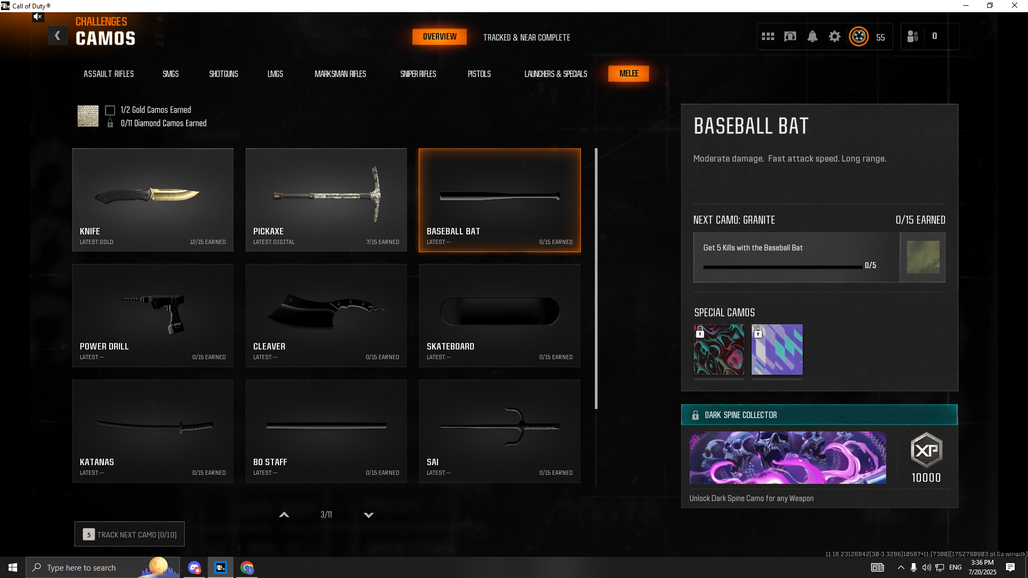The image size is (1028, 578).
Task: Click the ENG language indicator
Action: click(x=955, y=568)
